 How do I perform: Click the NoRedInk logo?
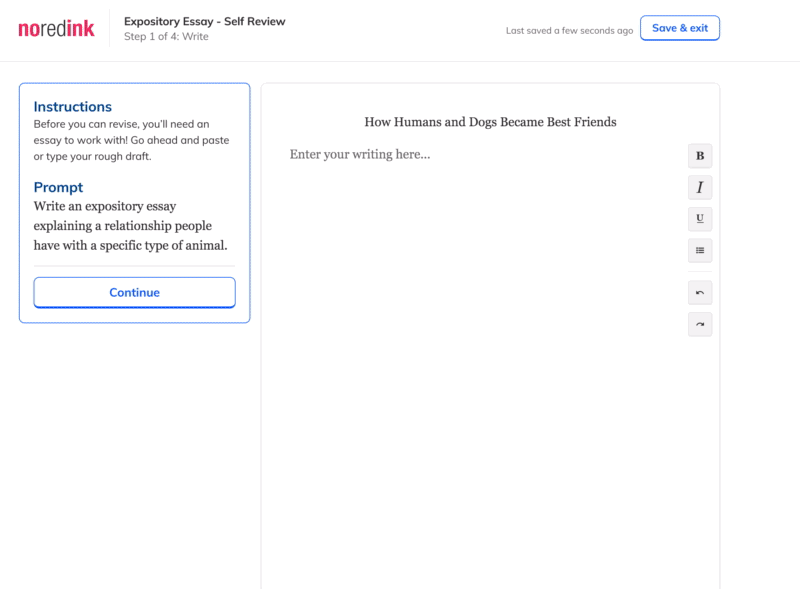[56, 29]
